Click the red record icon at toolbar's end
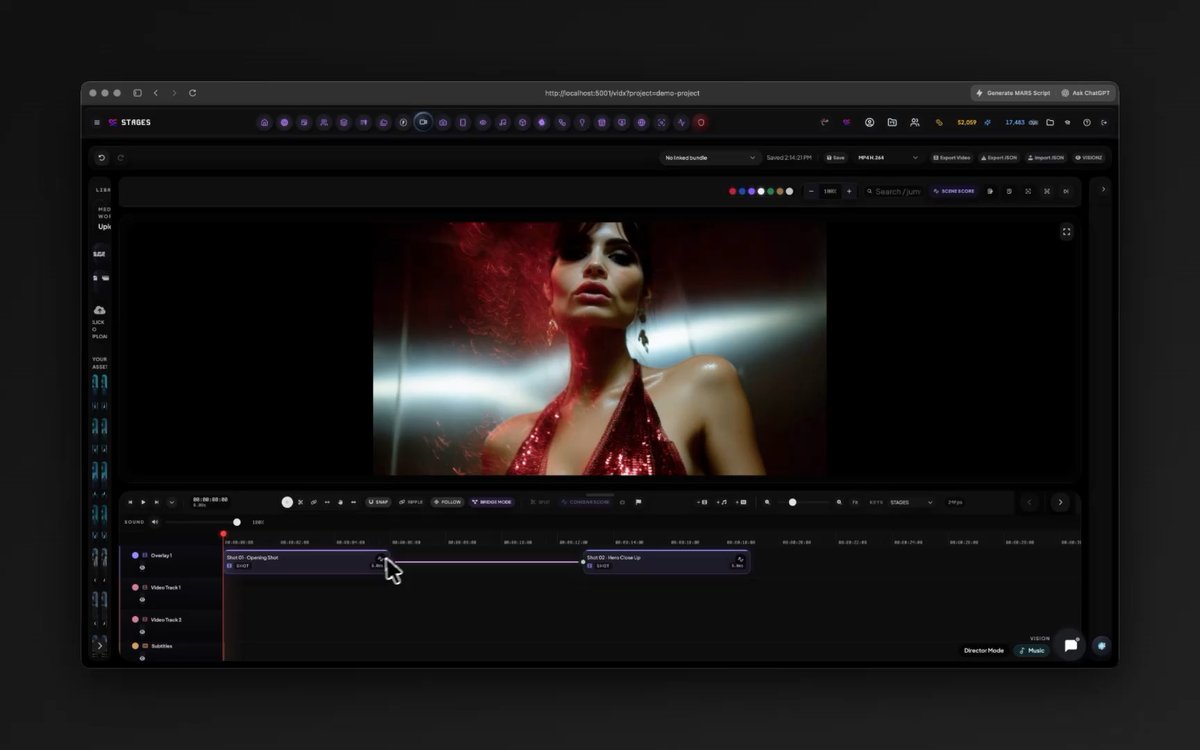Viewport: 1200px width, 750px height. point(700,122)
